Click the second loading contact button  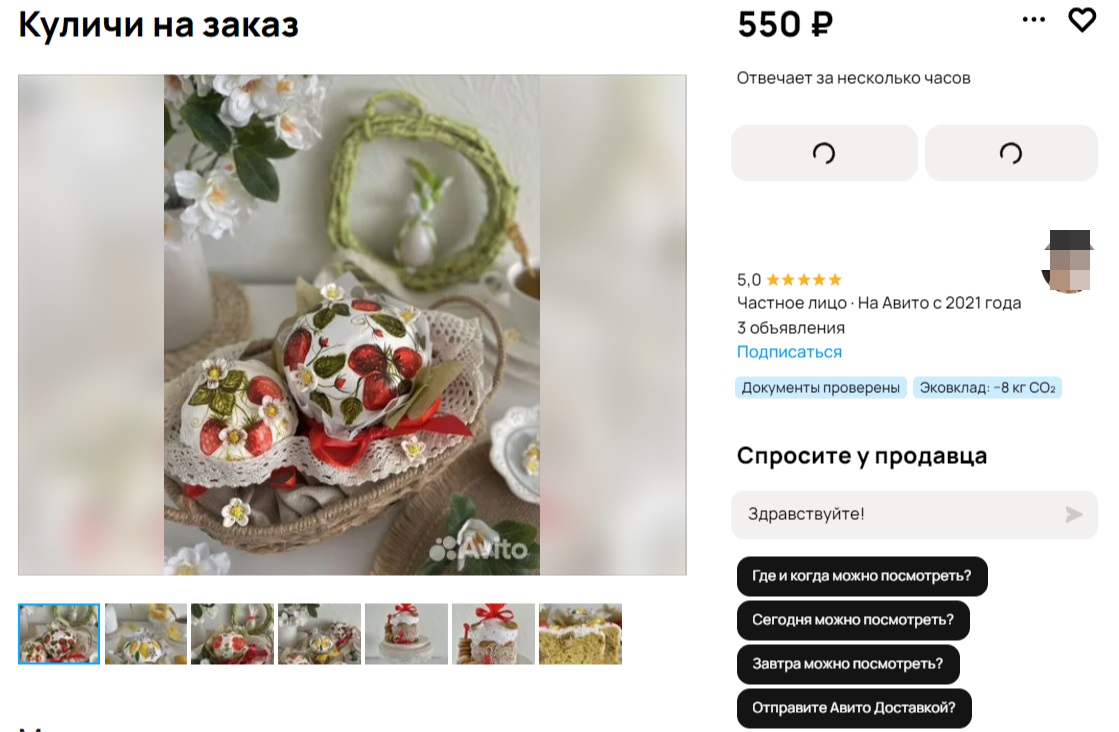pos(1011,153)
